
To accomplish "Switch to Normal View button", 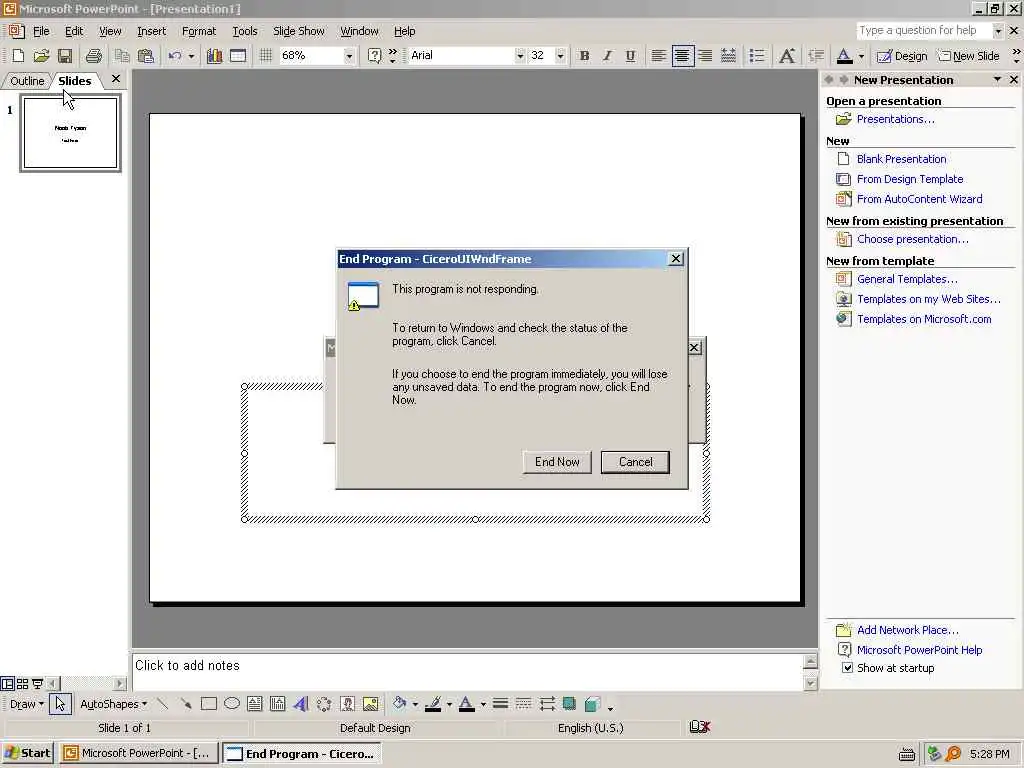I will [7, 684].
